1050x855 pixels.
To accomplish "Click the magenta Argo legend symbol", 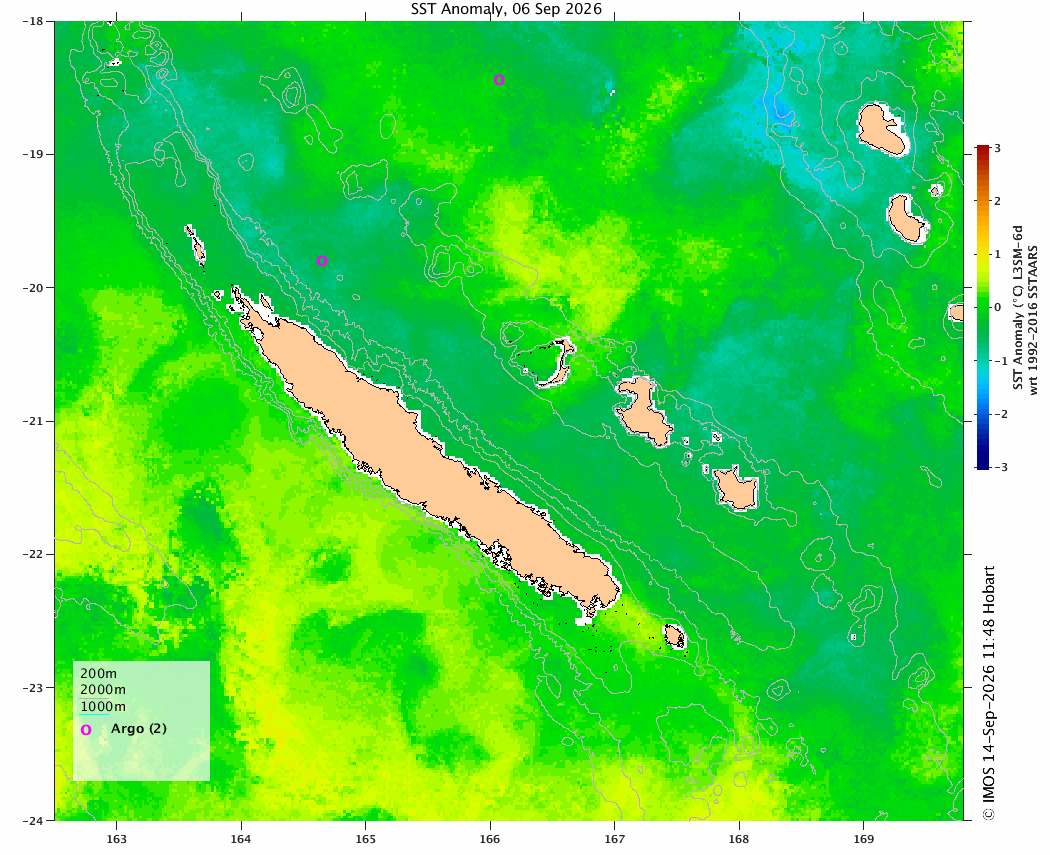I will [86, 730].
